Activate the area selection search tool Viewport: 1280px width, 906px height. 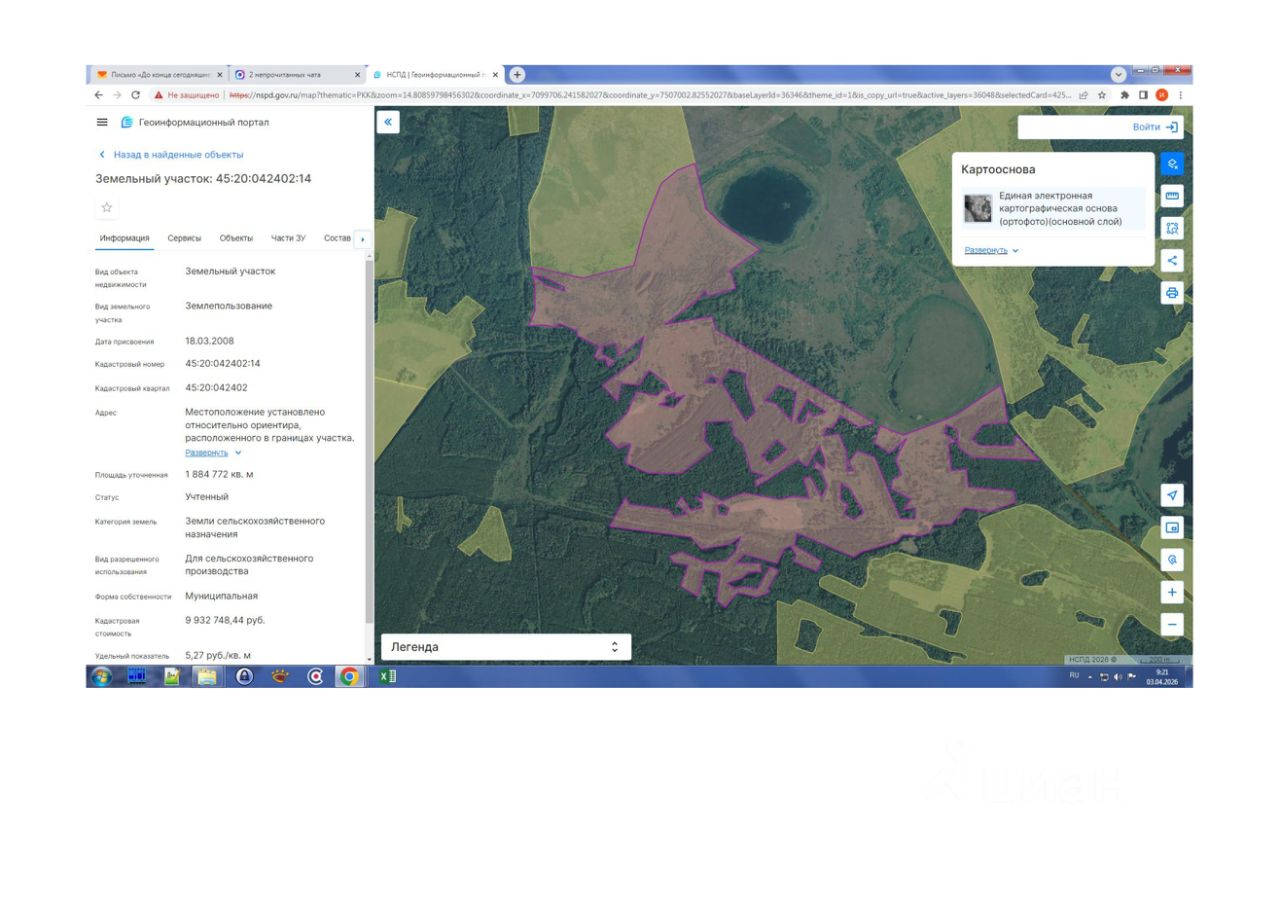tap(1172, 228)
